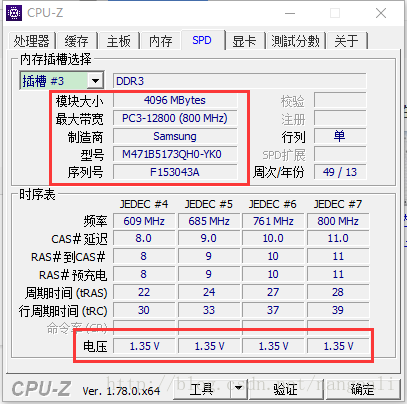Click the 工具 button
Viewport: 407px width, 404px height.
[202, 389]
